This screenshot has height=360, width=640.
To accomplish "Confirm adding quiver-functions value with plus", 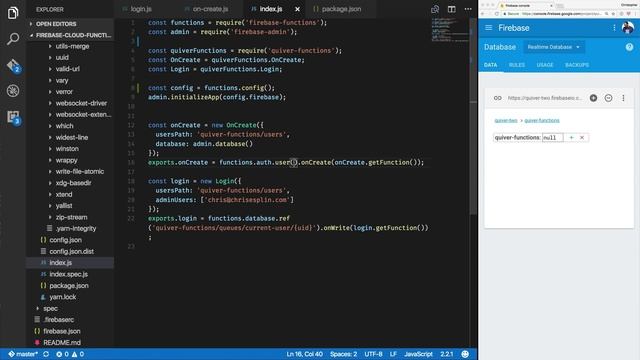I will [571, 138].
